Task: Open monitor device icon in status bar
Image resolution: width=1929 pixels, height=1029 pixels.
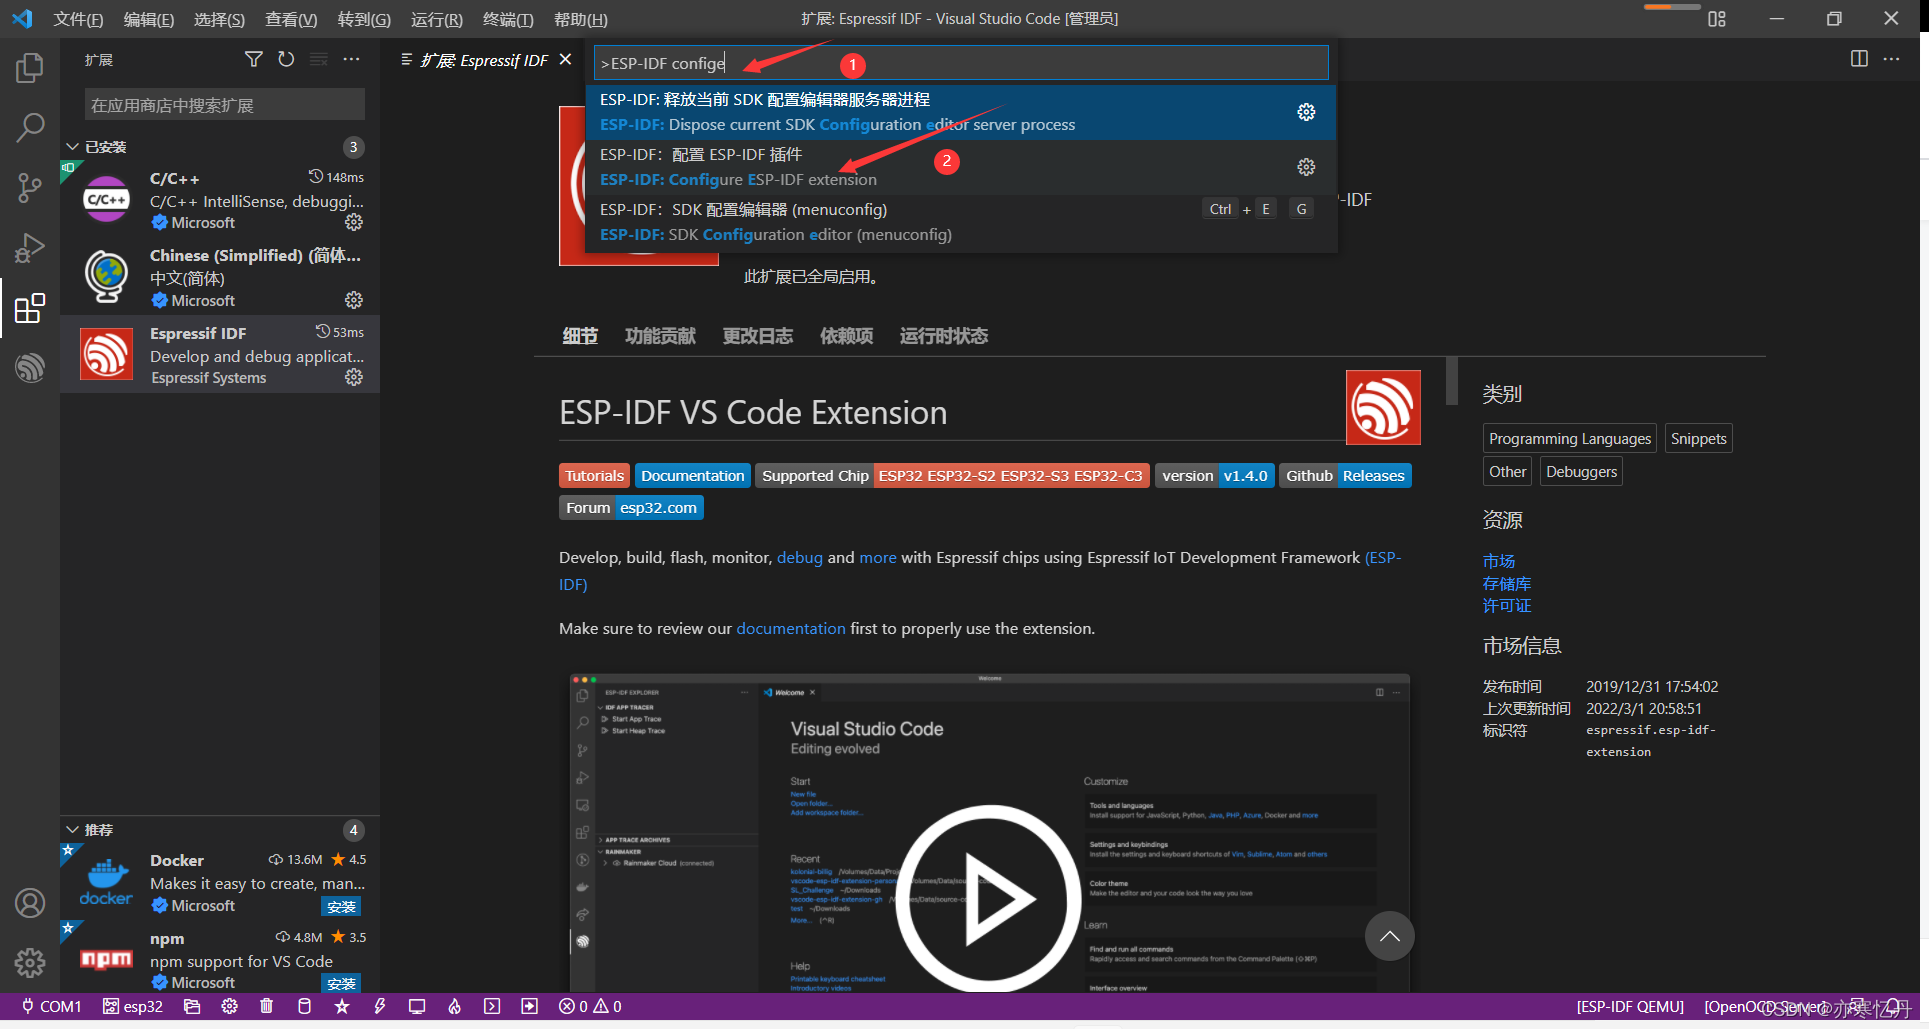Action: [x=417, y=1006]
